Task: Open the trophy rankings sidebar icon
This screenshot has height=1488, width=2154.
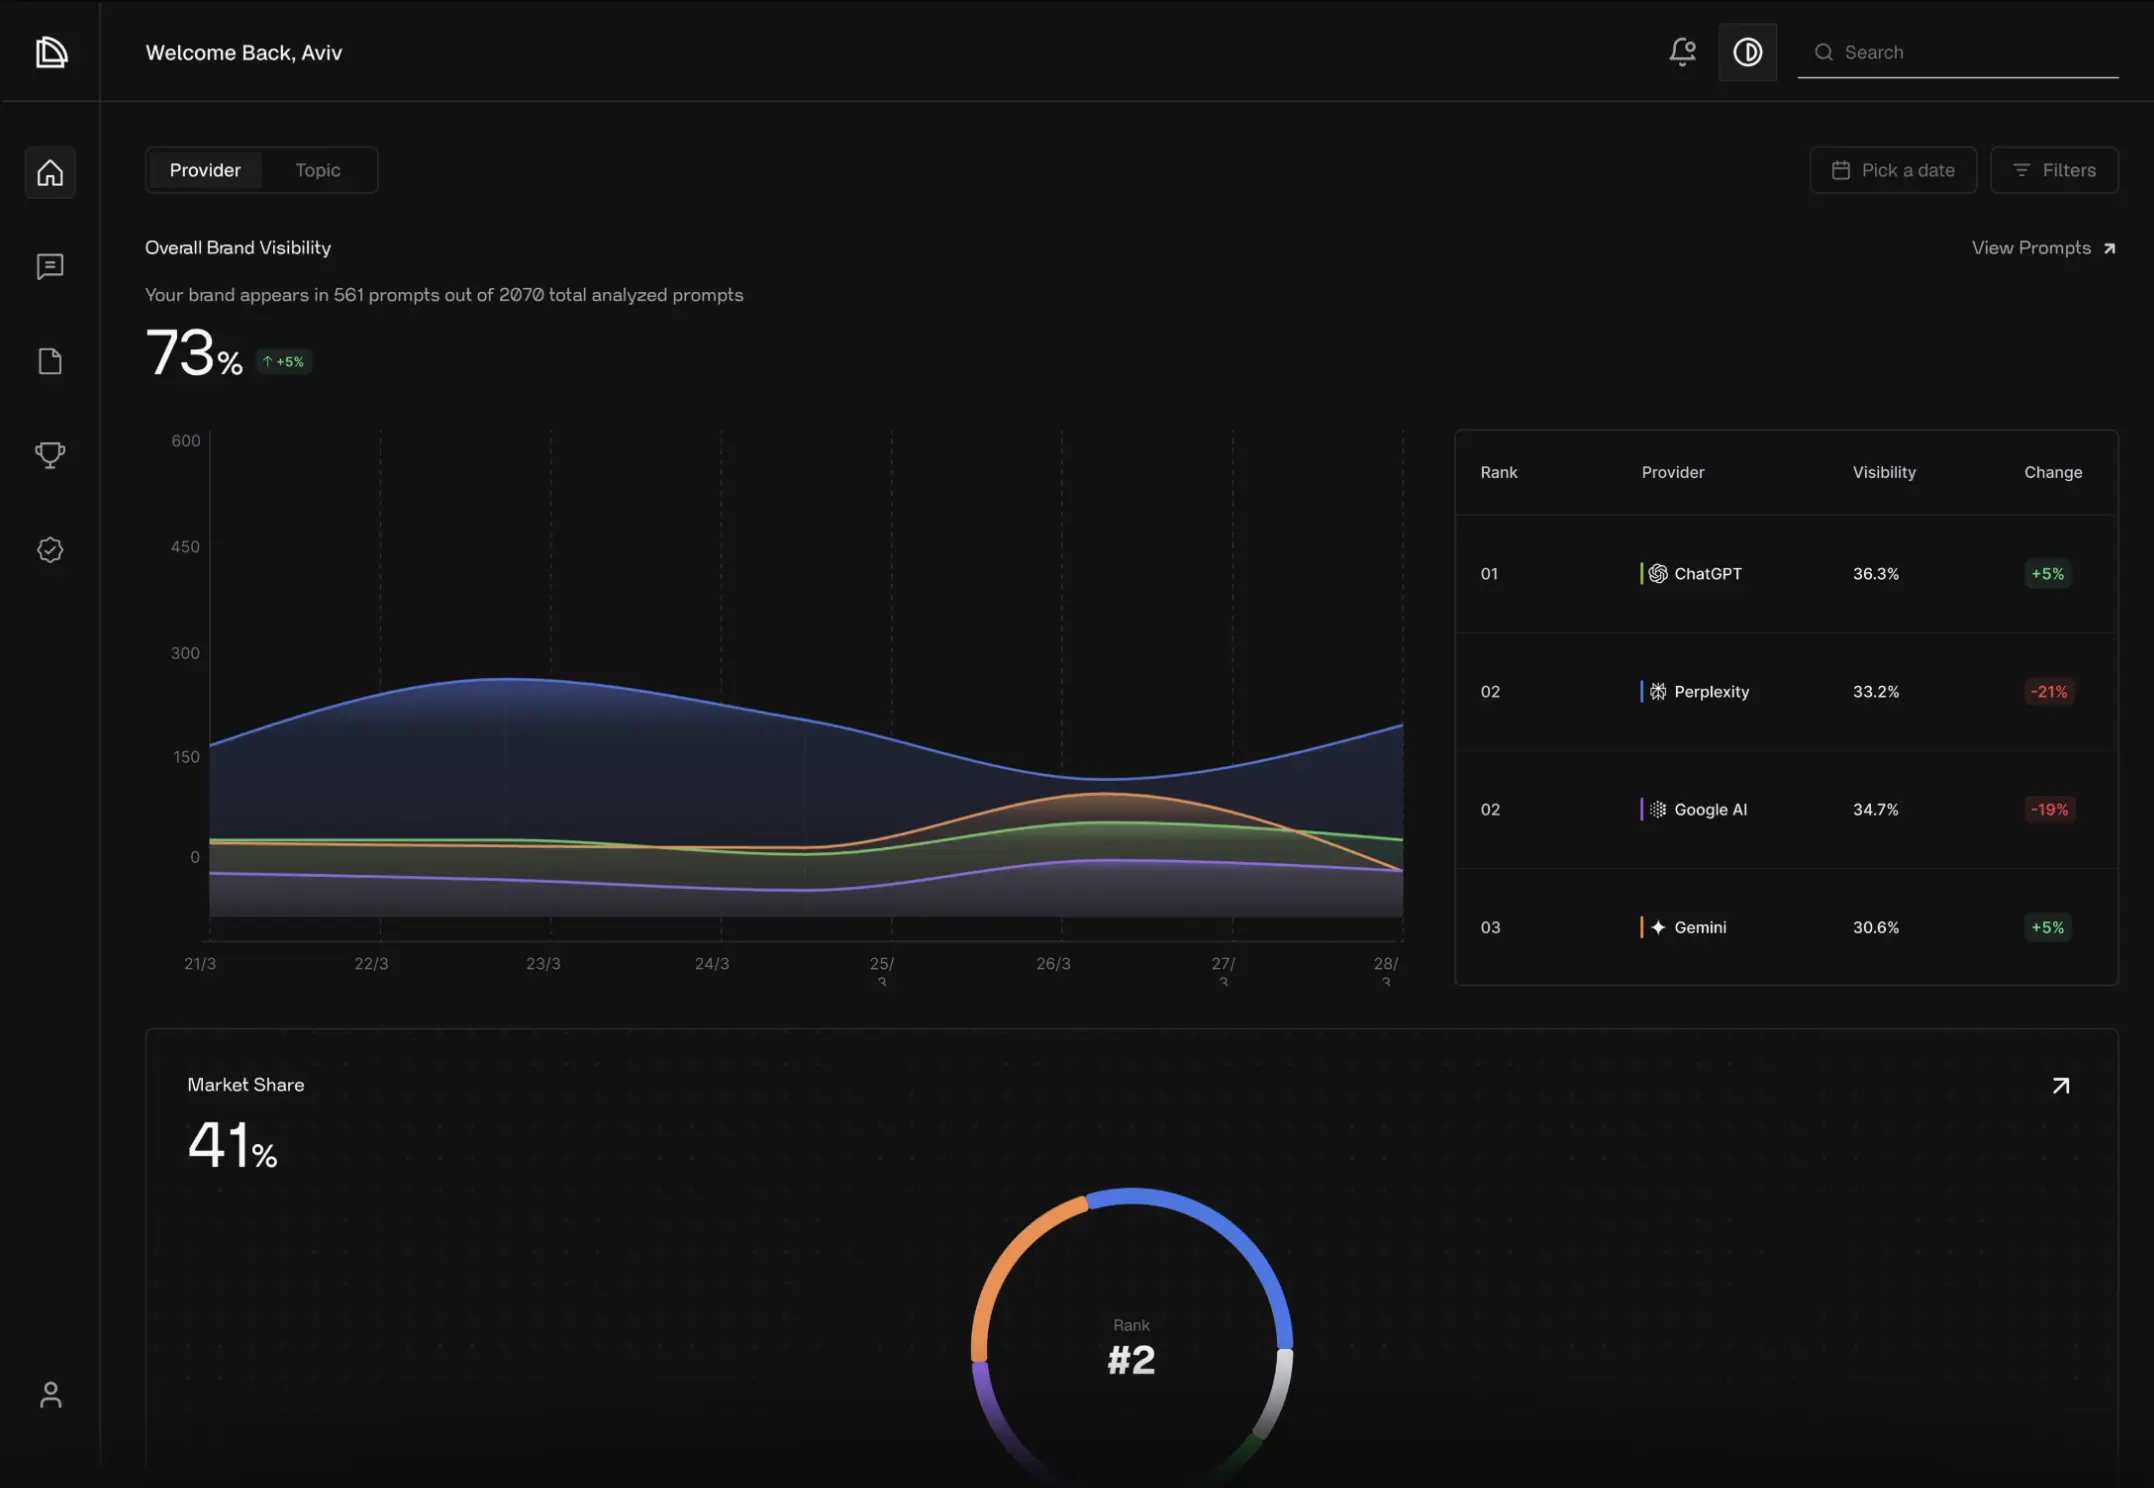Action: point(50,455)
